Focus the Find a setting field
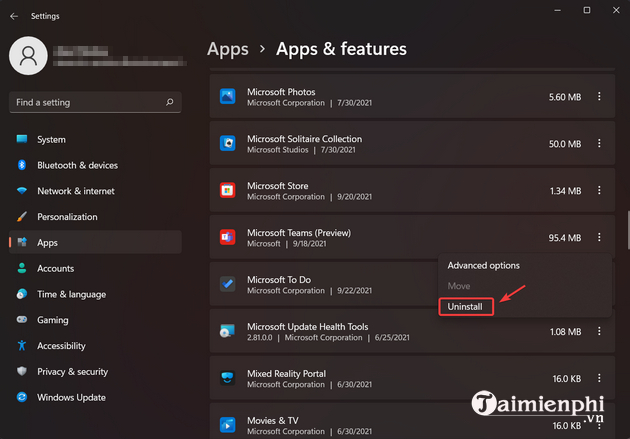This screenshot has width=630, height=439. click(x=95, y=102)
